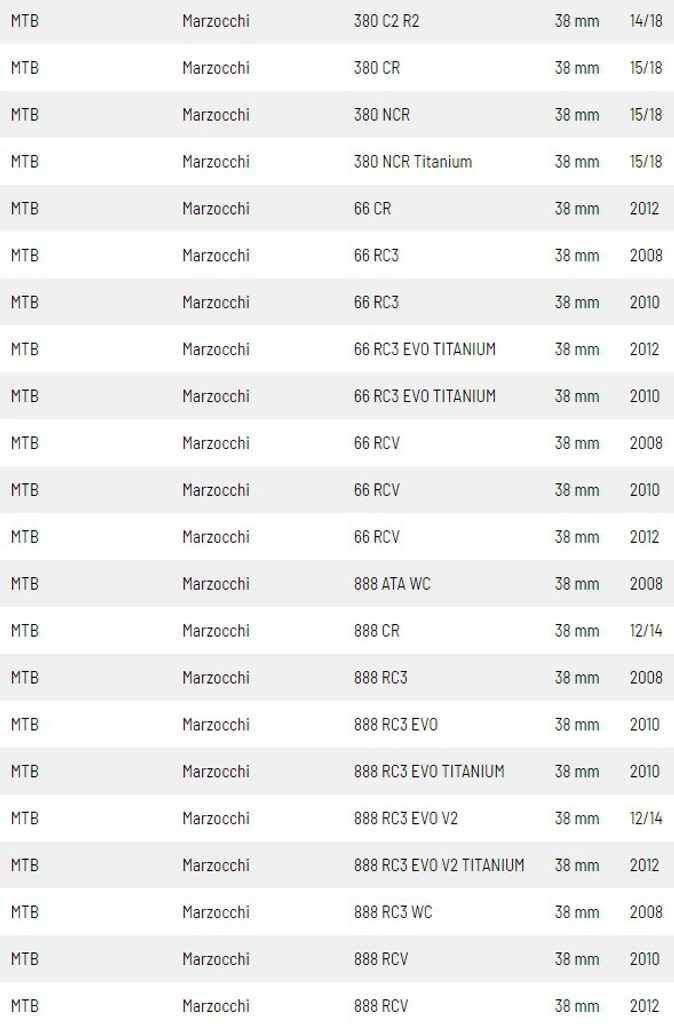The image size is (674, 1024).
Task: Click the 14/18 year for 380 C2 R2
Action: [645, 21]
